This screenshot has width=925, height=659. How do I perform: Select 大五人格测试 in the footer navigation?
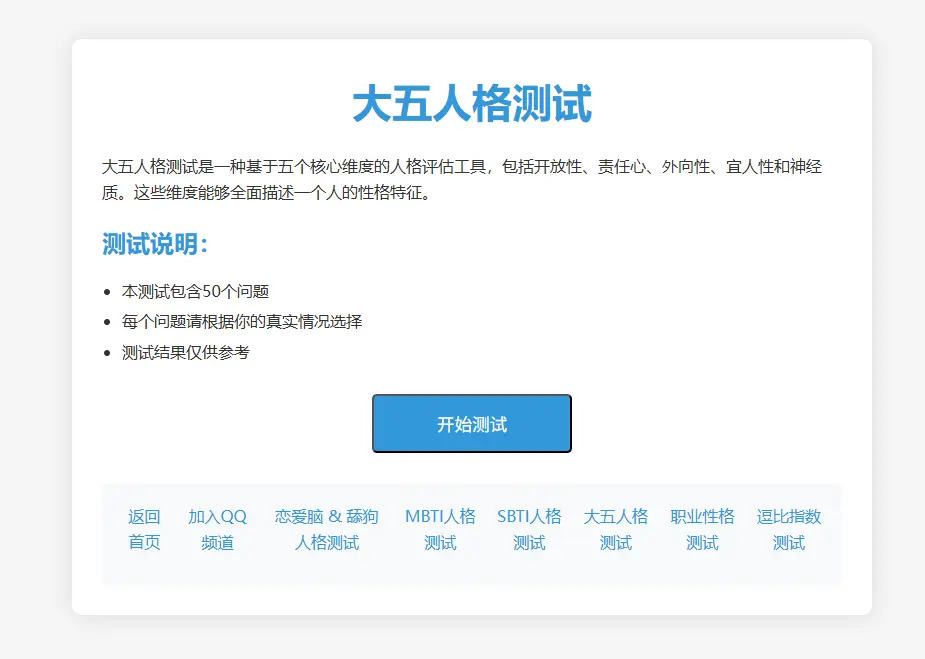[616, 529]
